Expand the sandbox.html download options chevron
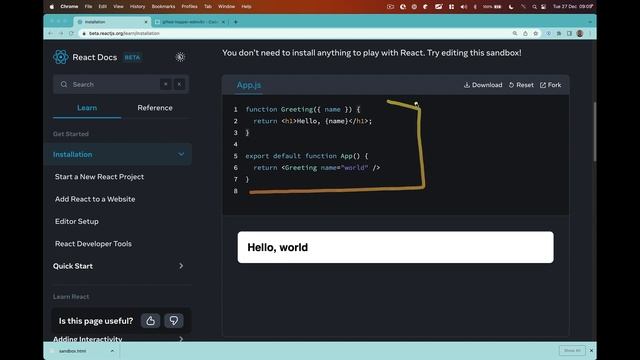640x360 pixels. point(112,351)
